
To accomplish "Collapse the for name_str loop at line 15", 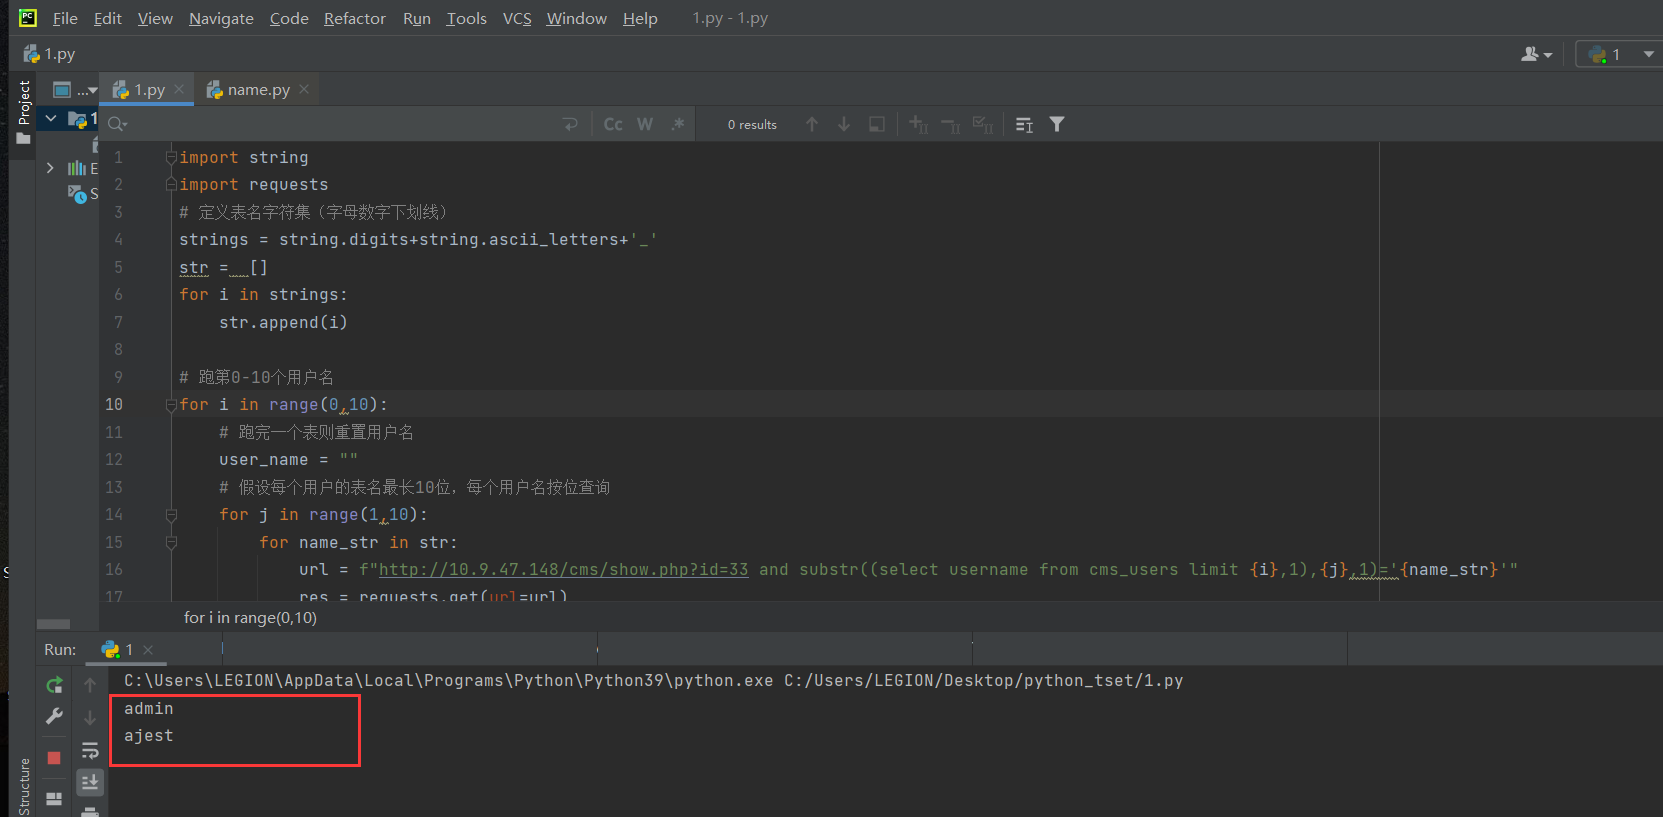I will pos(171,542).
